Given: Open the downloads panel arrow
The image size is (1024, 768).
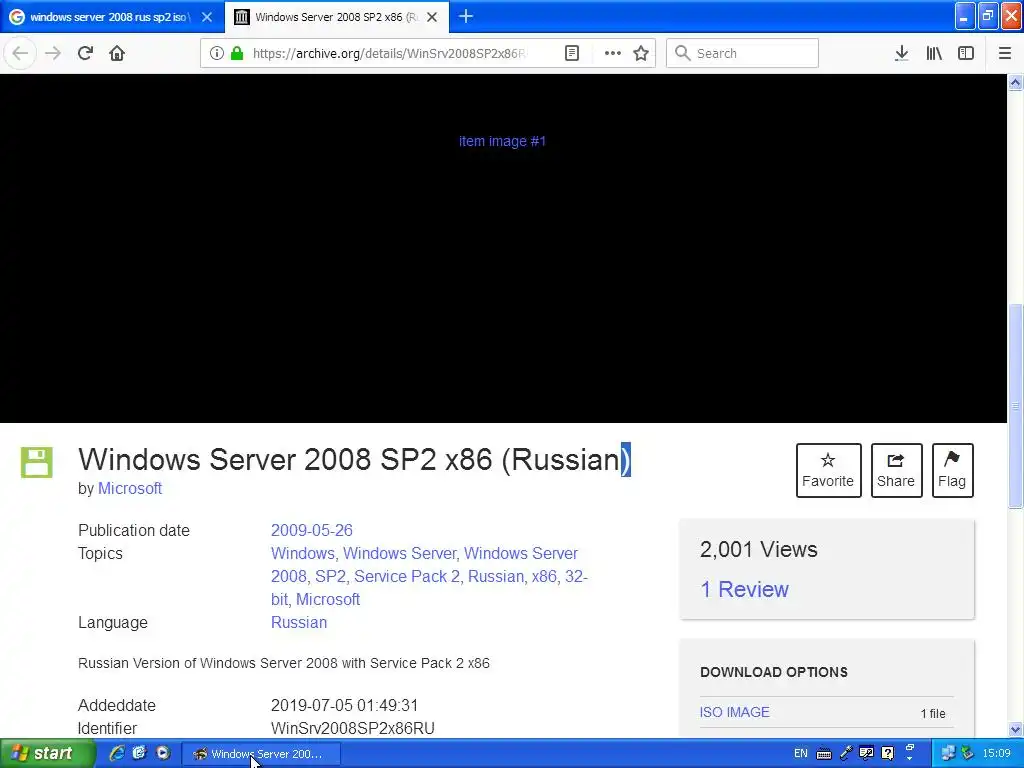Looking at the screenshot, I should tap(901, 53).
